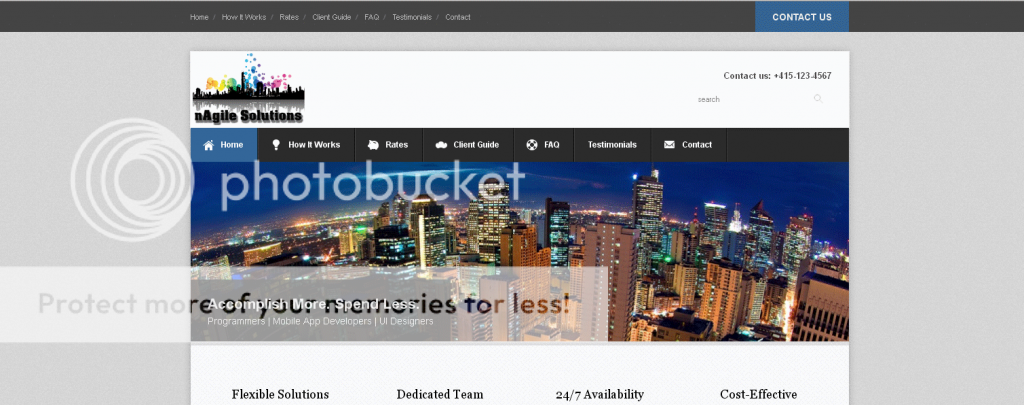Screen dimensions: 1024x405
Task: Click the home icon in main navigation
Action: point(208,145)
